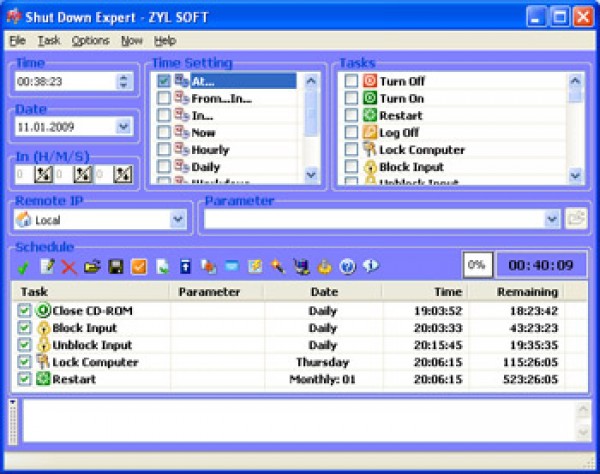Image resolution: width=600 pixels, height=474 pixels.
Task: Click the dark blue upload arrow icon
Action: 186,267
